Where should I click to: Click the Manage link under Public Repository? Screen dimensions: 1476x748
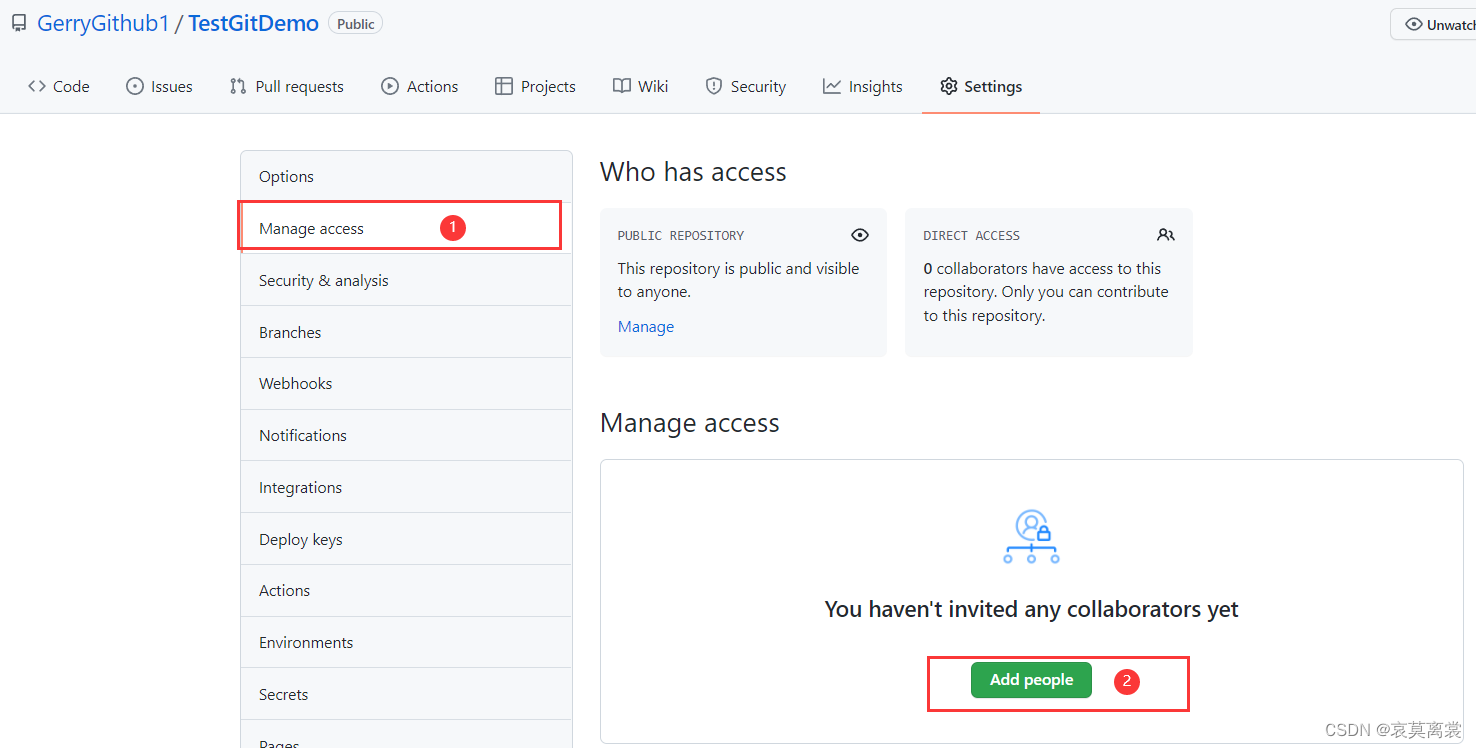tap(646, 327)
